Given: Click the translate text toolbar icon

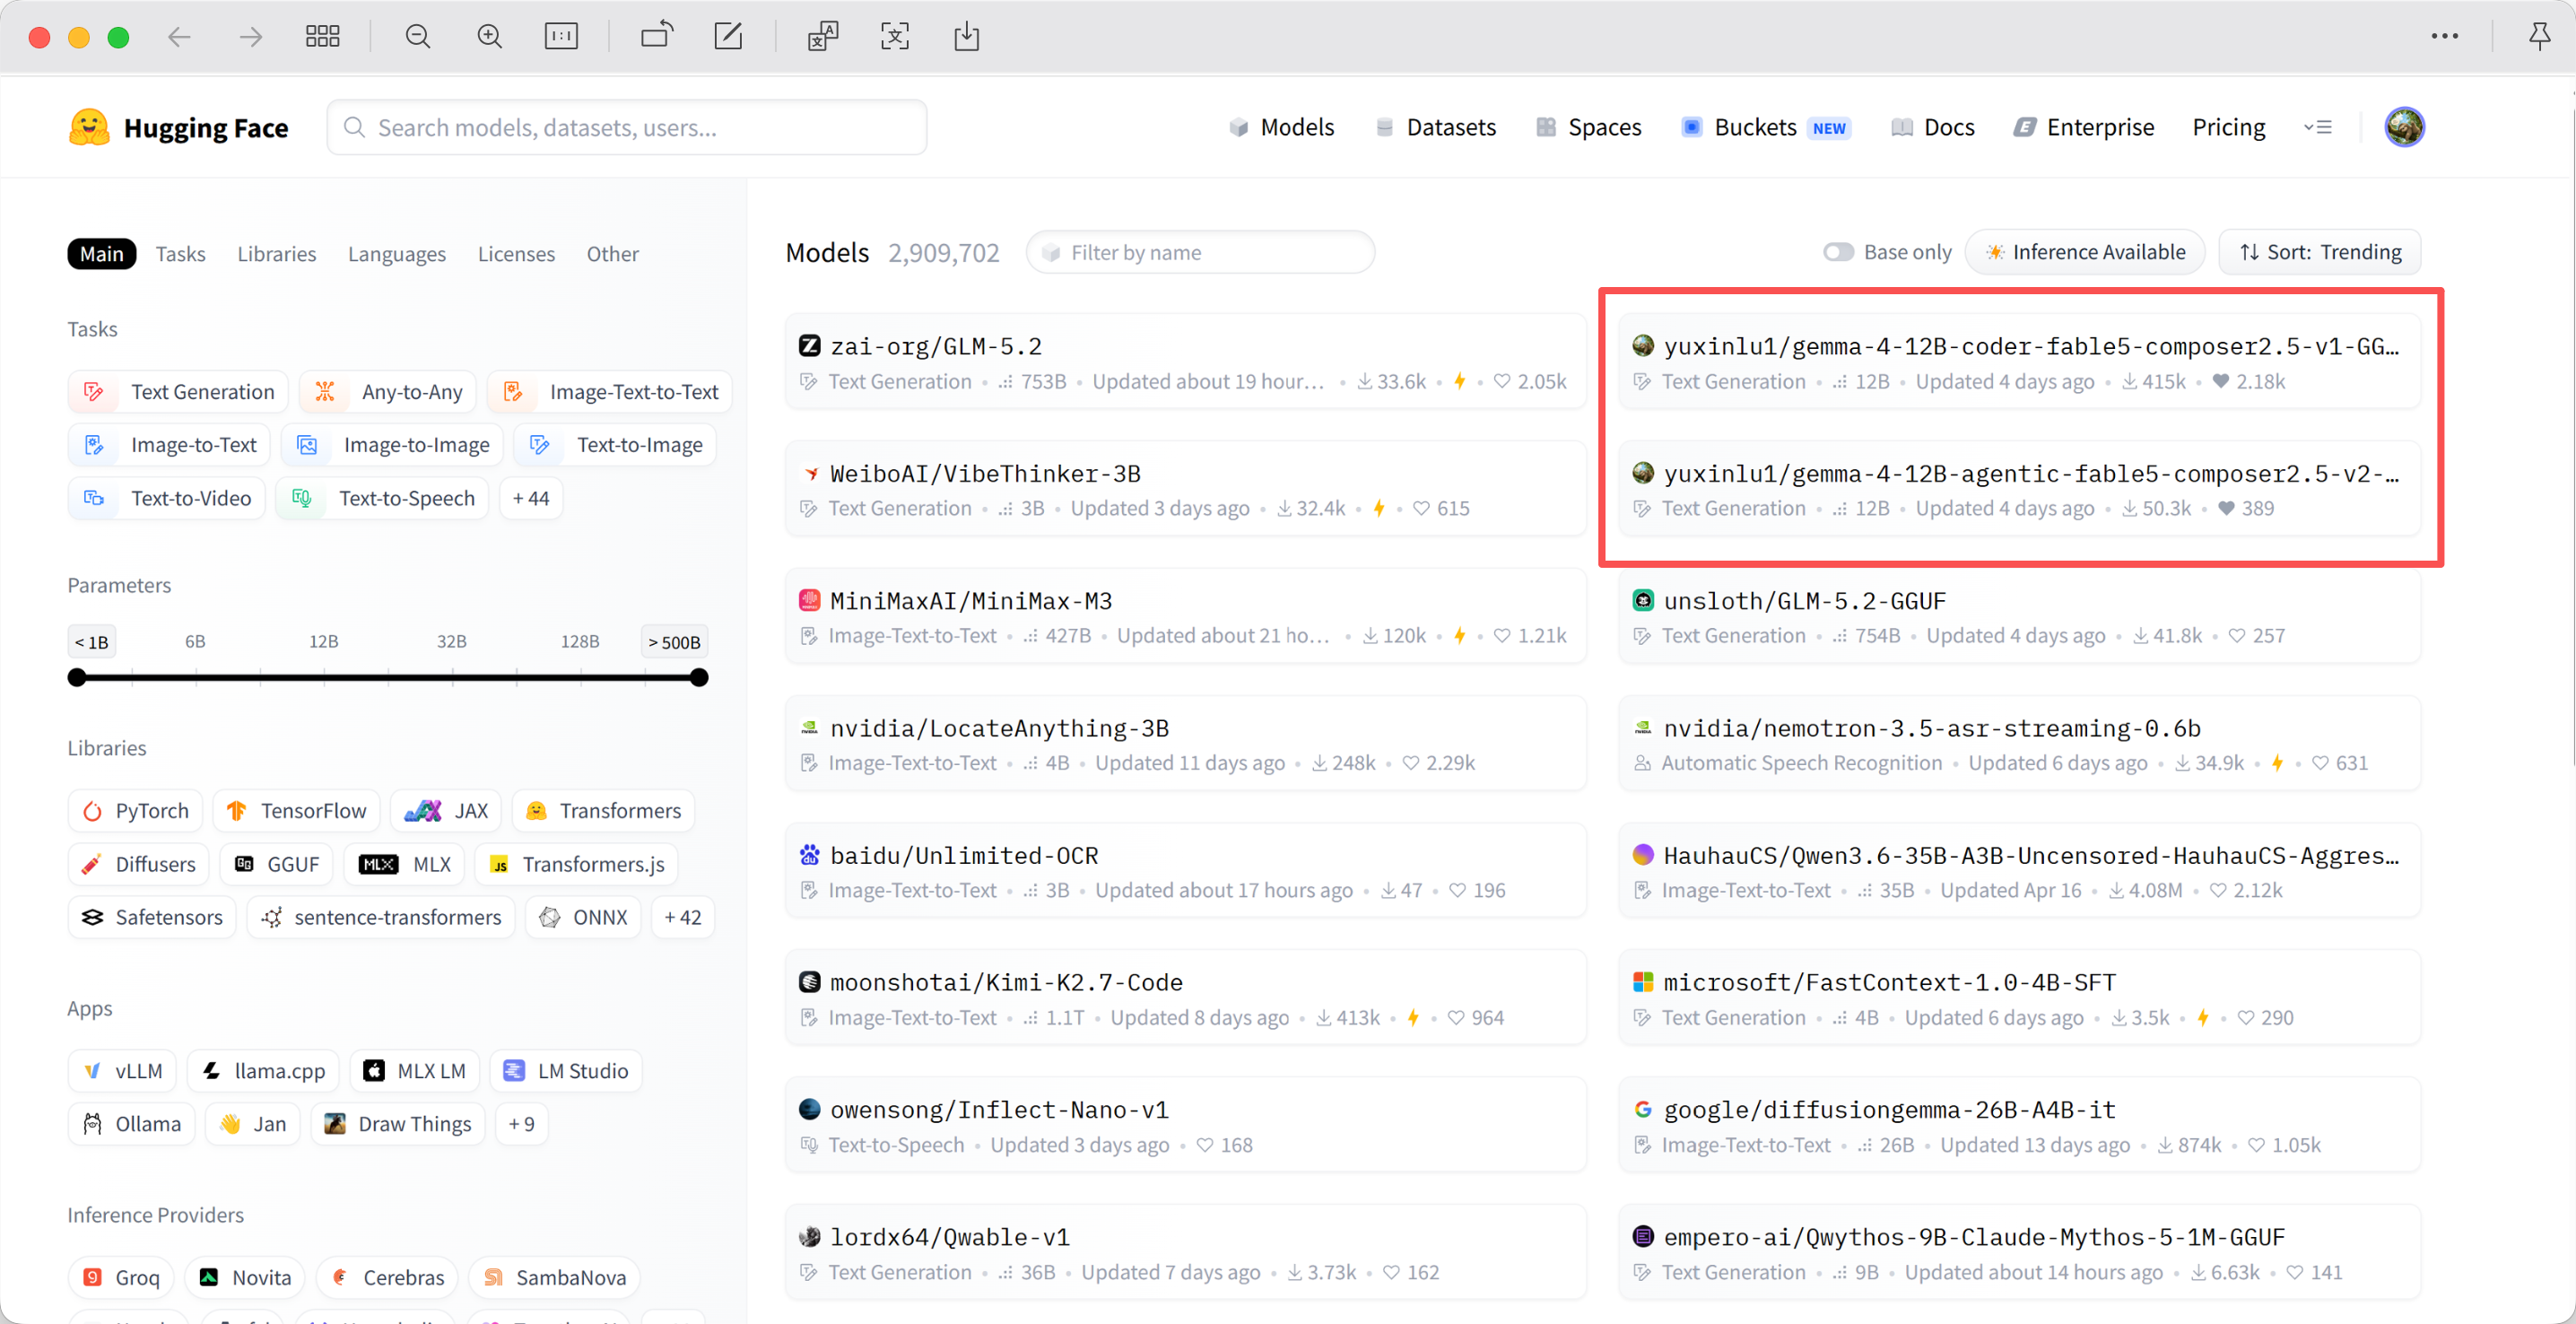Looking at the screenshot, I should (823, 37).
